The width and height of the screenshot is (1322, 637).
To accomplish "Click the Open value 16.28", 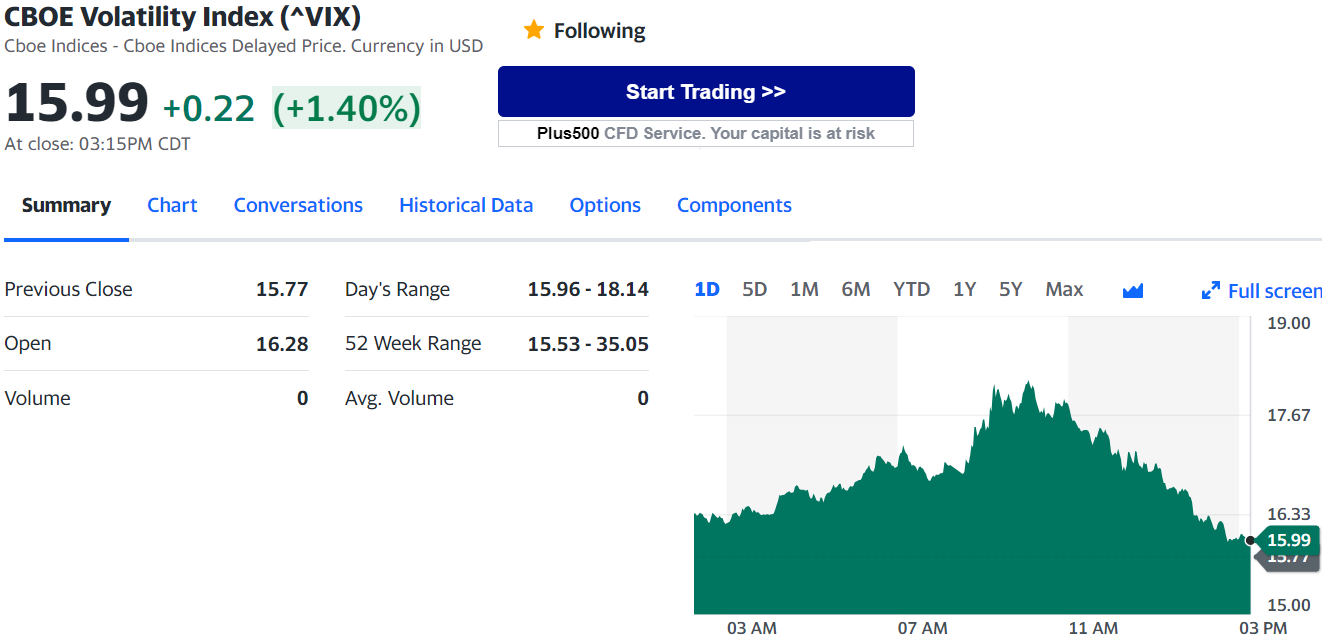I will (x=282, y=344).
